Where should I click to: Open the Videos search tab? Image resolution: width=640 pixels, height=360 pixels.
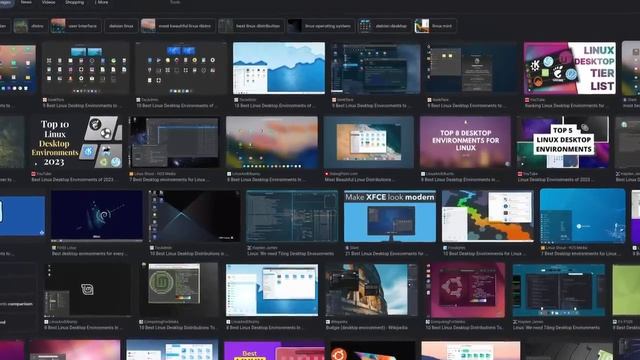[x=48, y=2]
